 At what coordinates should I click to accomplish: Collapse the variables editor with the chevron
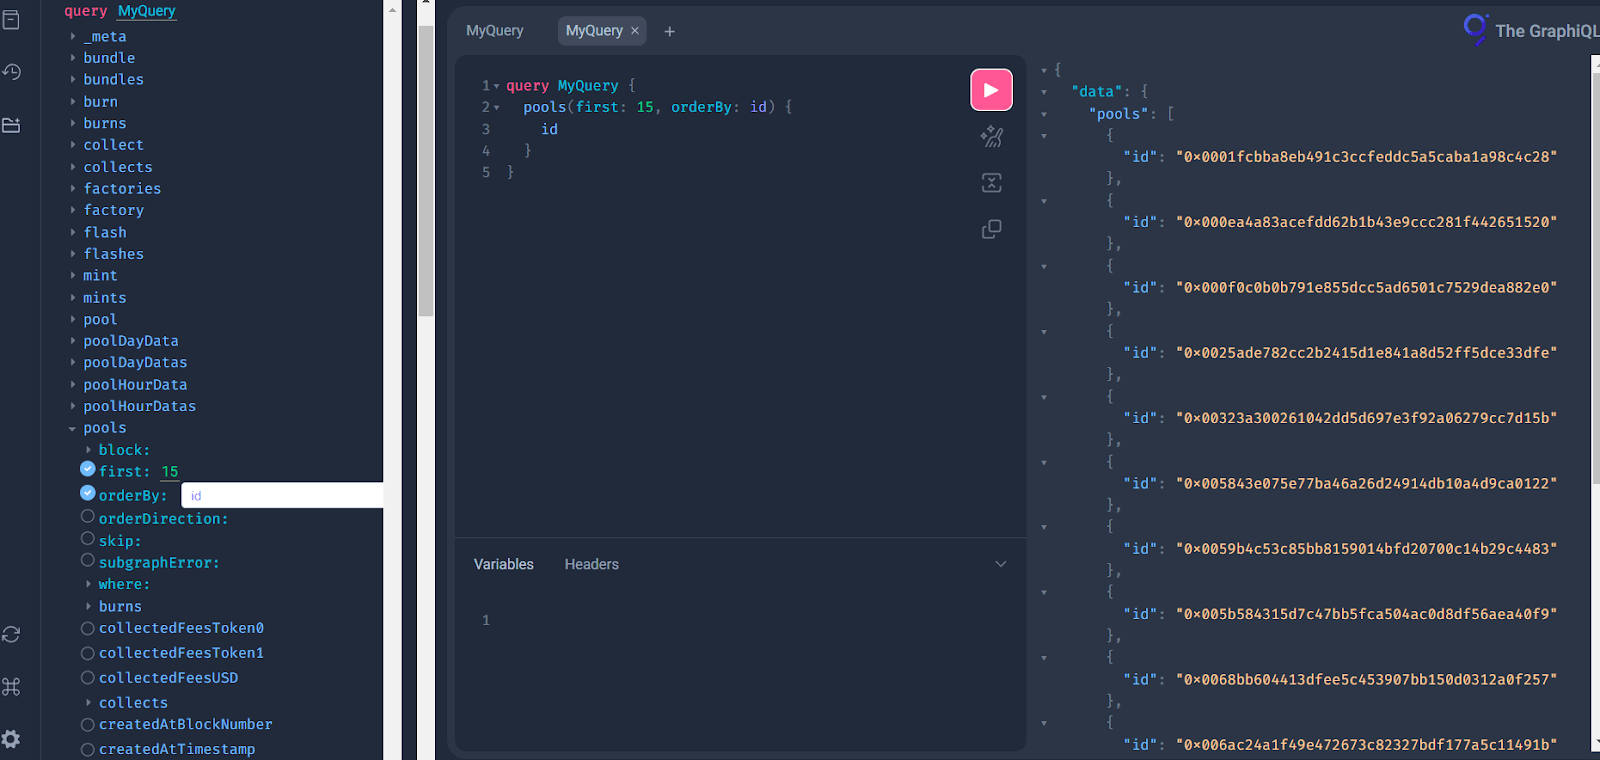[1000, 564]
